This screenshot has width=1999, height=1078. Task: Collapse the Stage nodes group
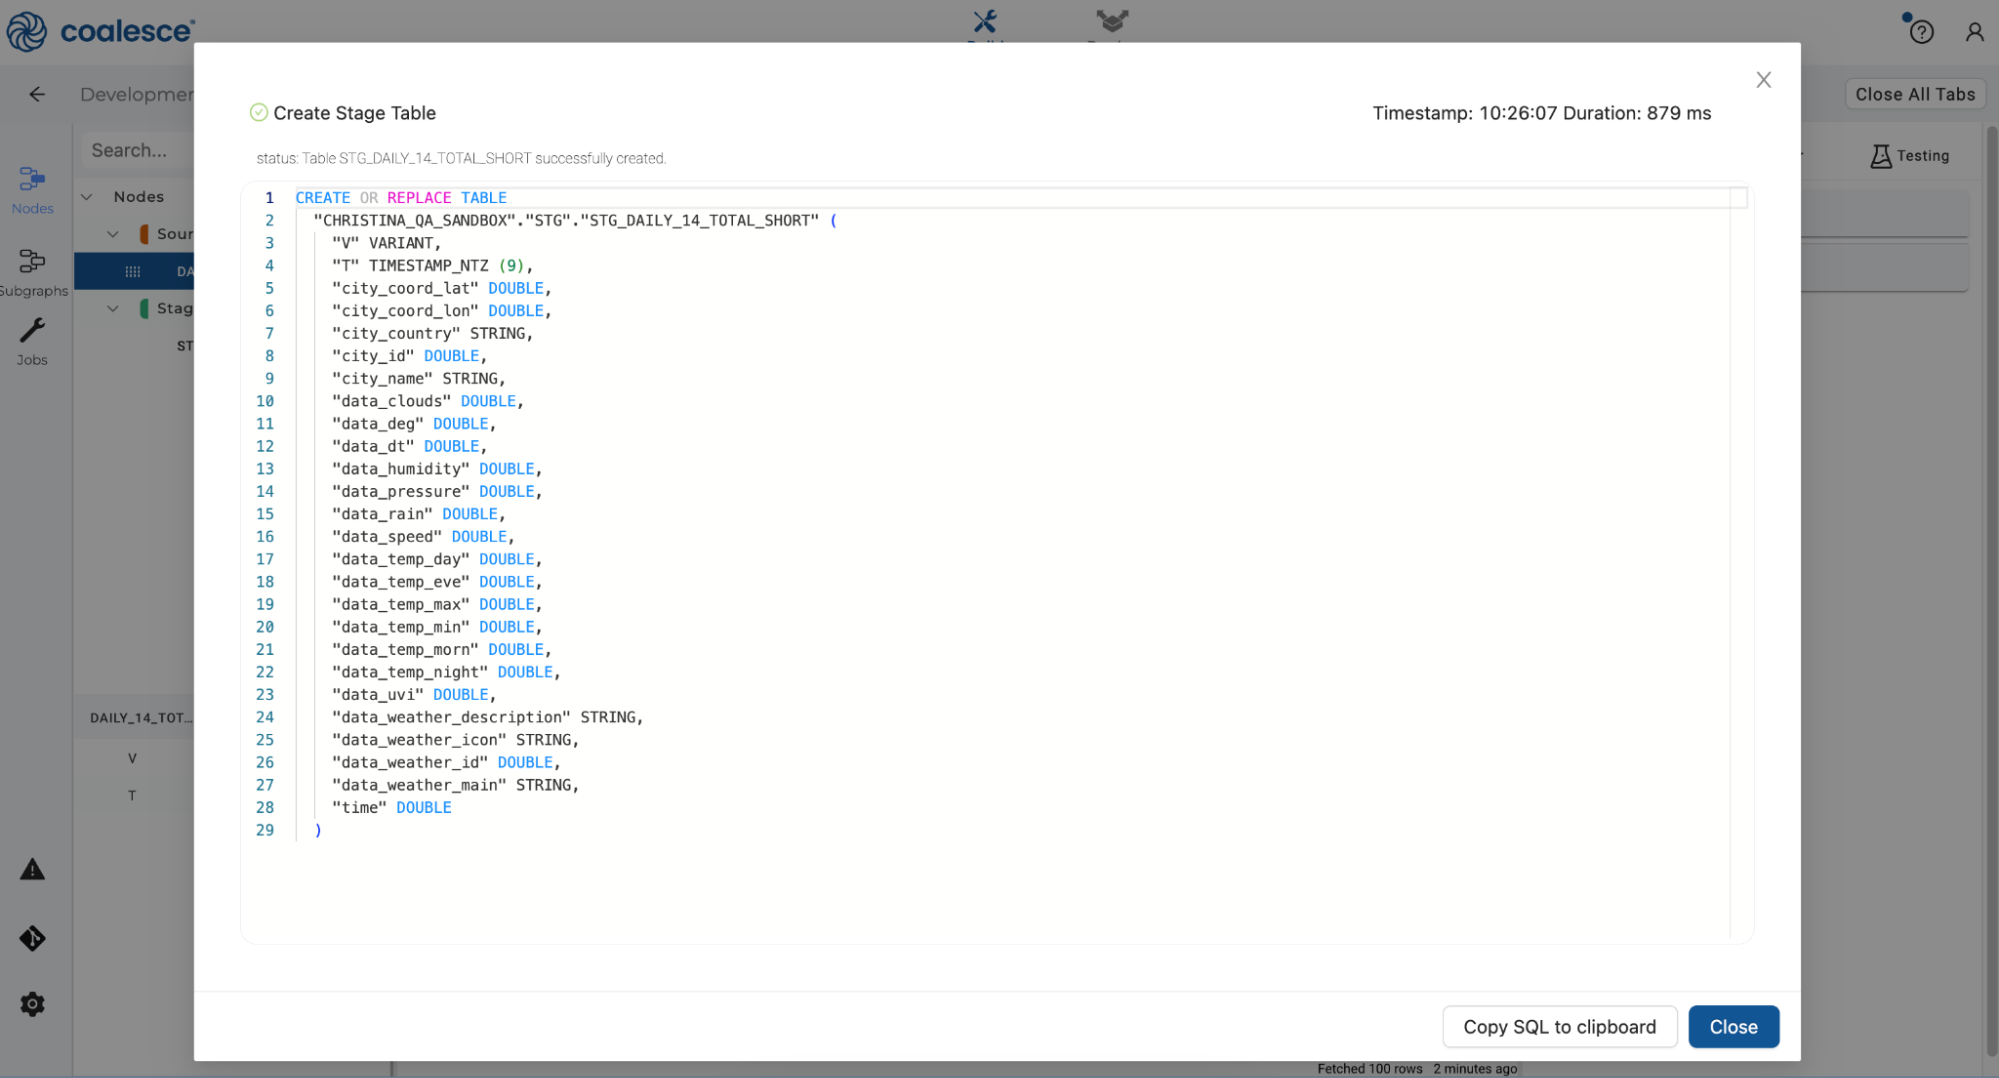point(113,309)
